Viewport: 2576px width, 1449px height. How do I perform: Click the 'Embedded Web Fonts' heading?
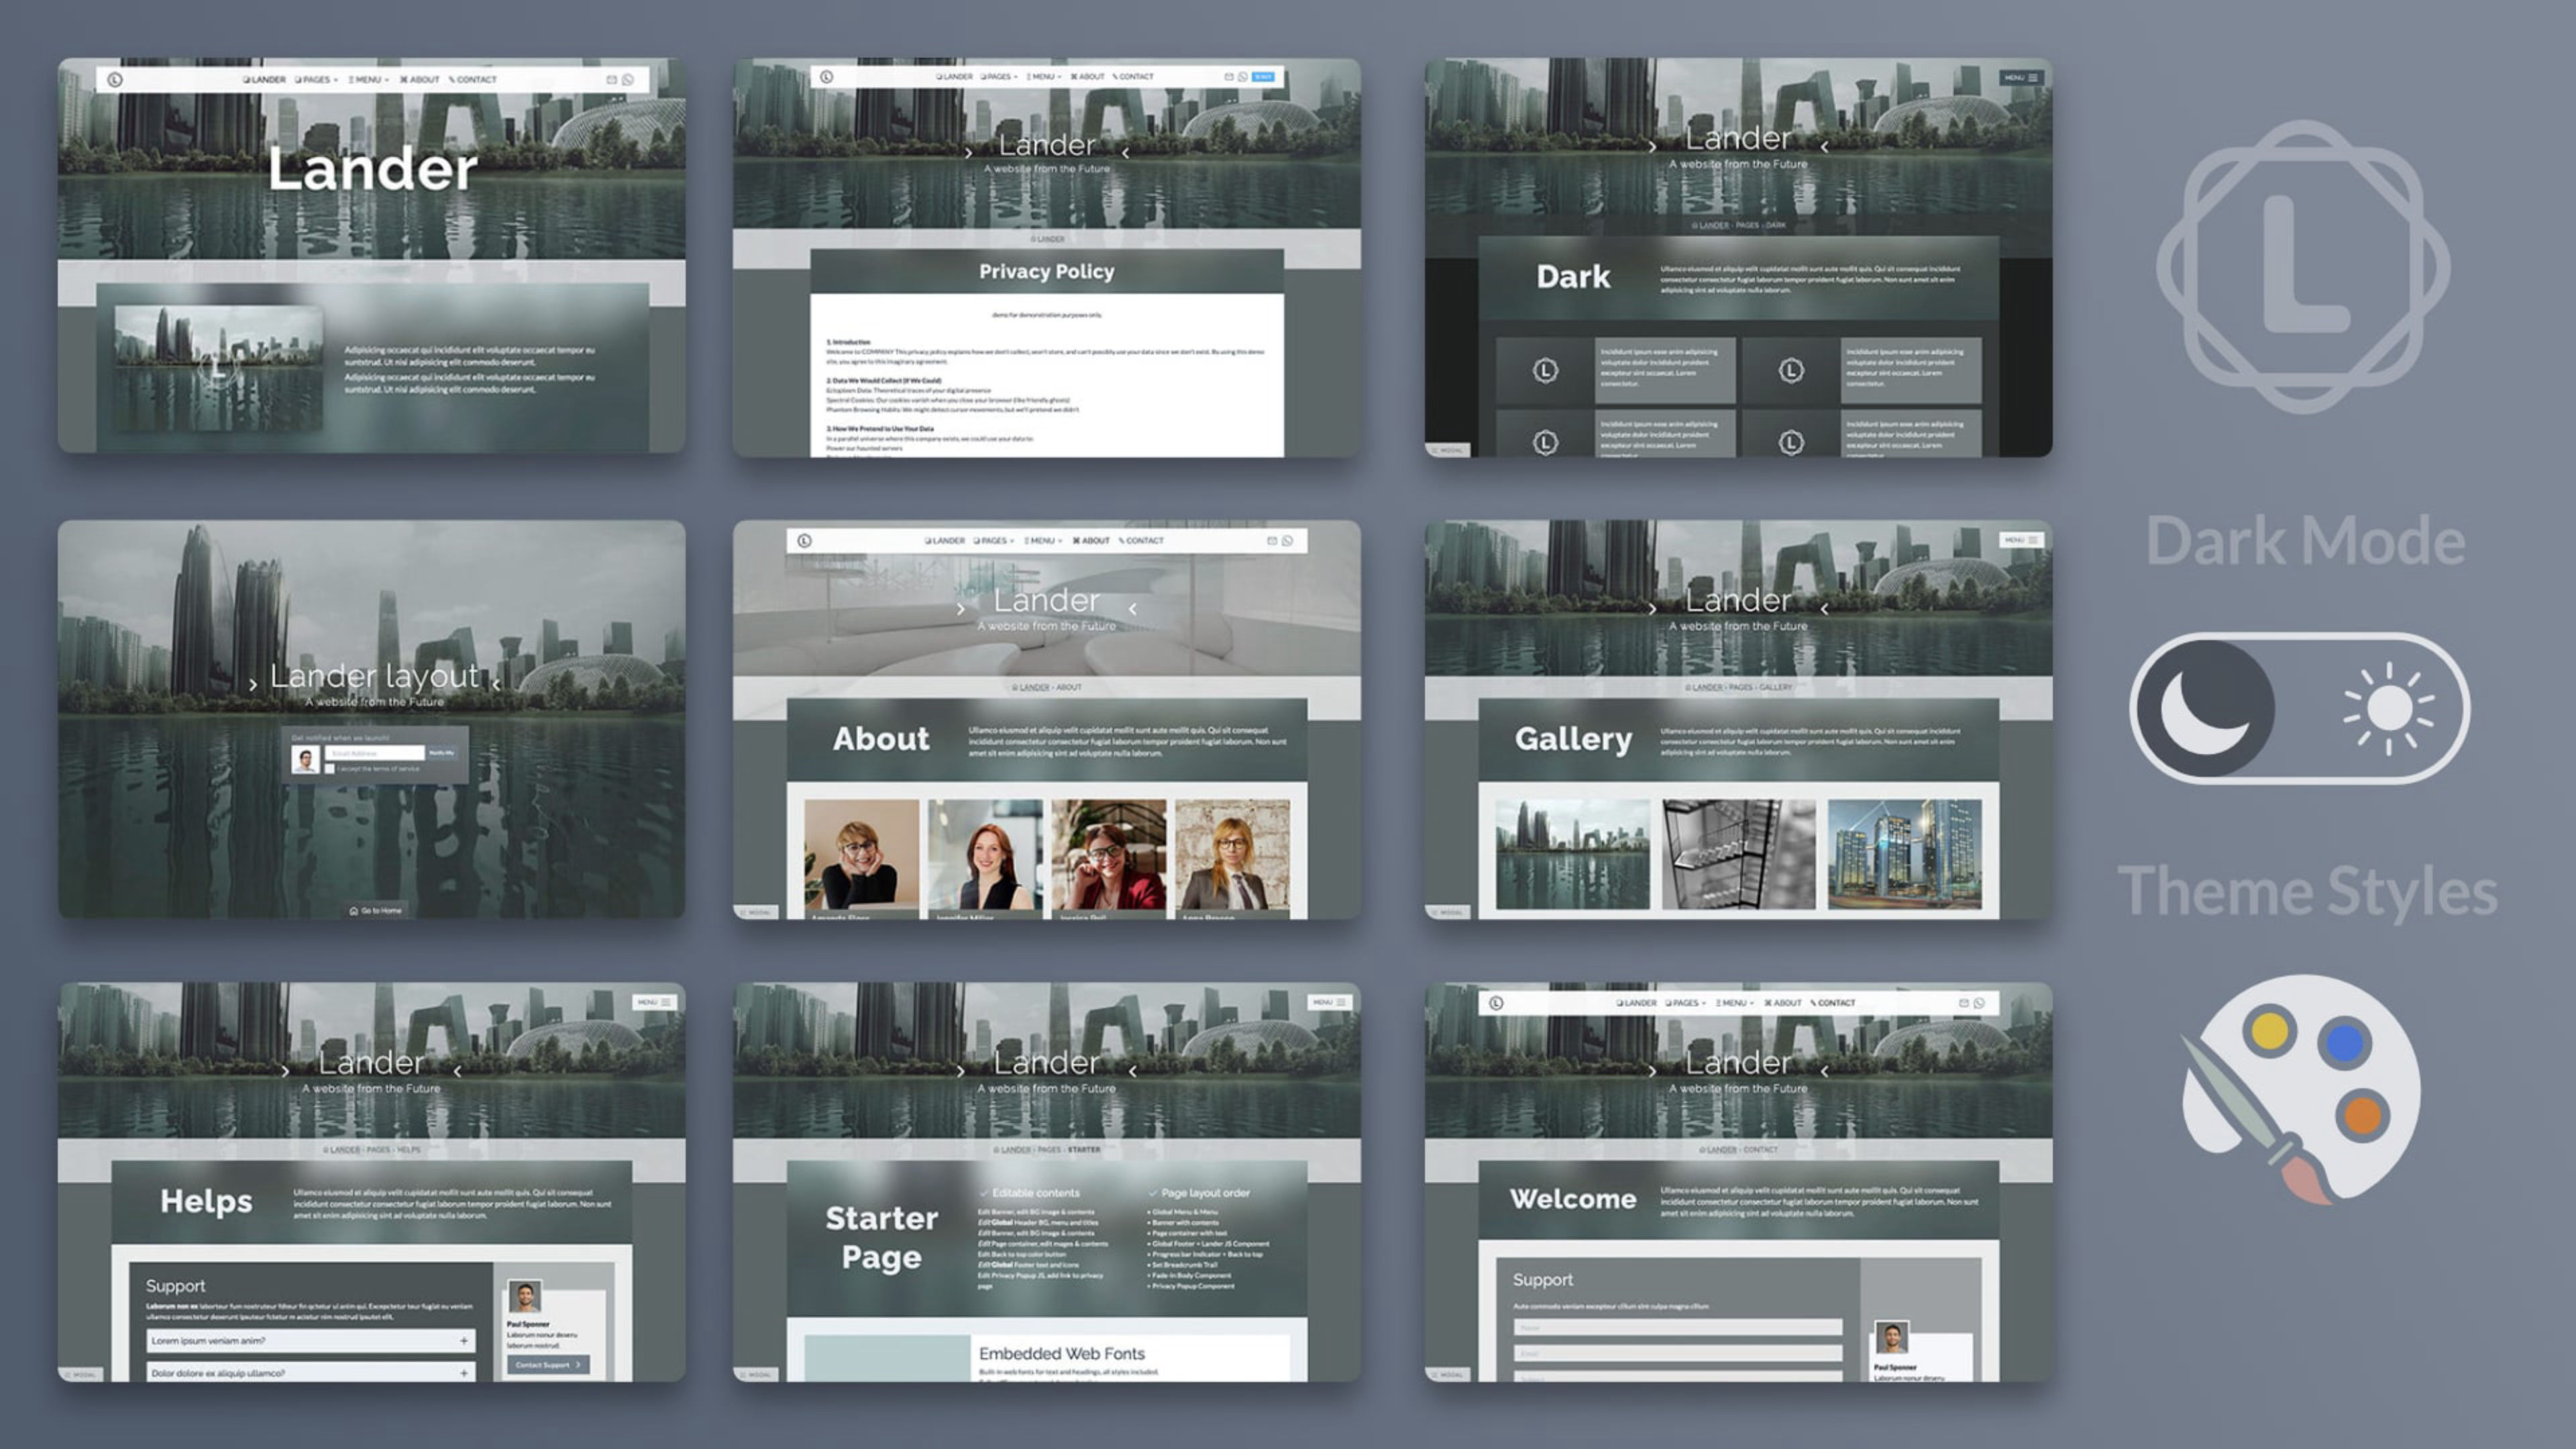(1061, 1353)
